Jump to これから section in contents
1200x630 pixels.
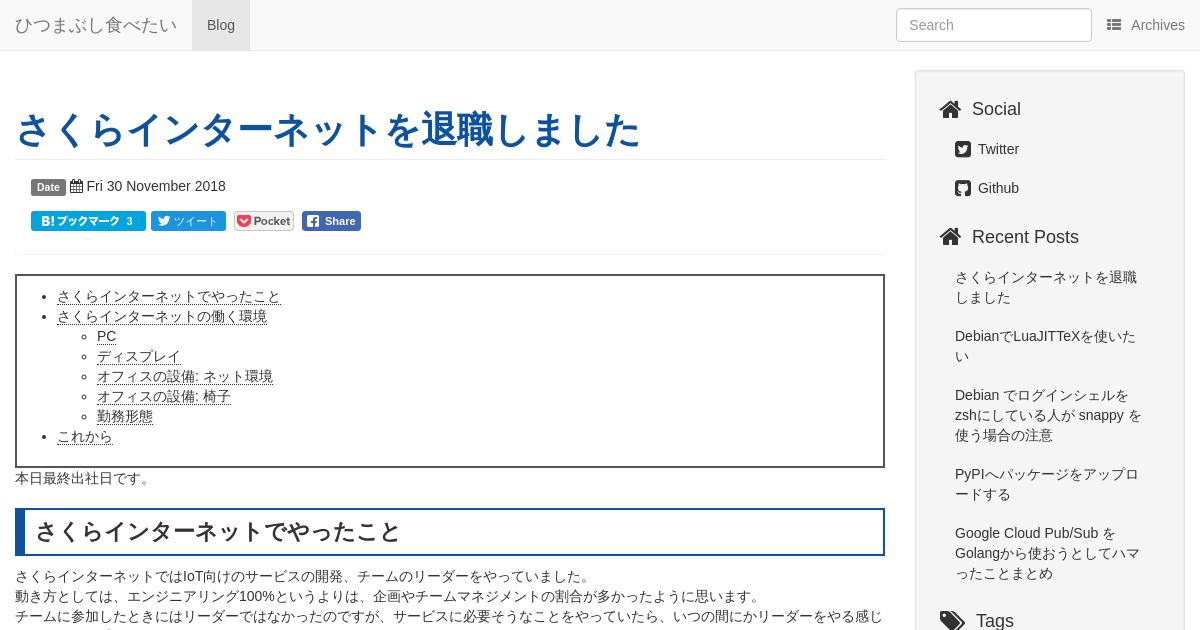pos(85,436)
